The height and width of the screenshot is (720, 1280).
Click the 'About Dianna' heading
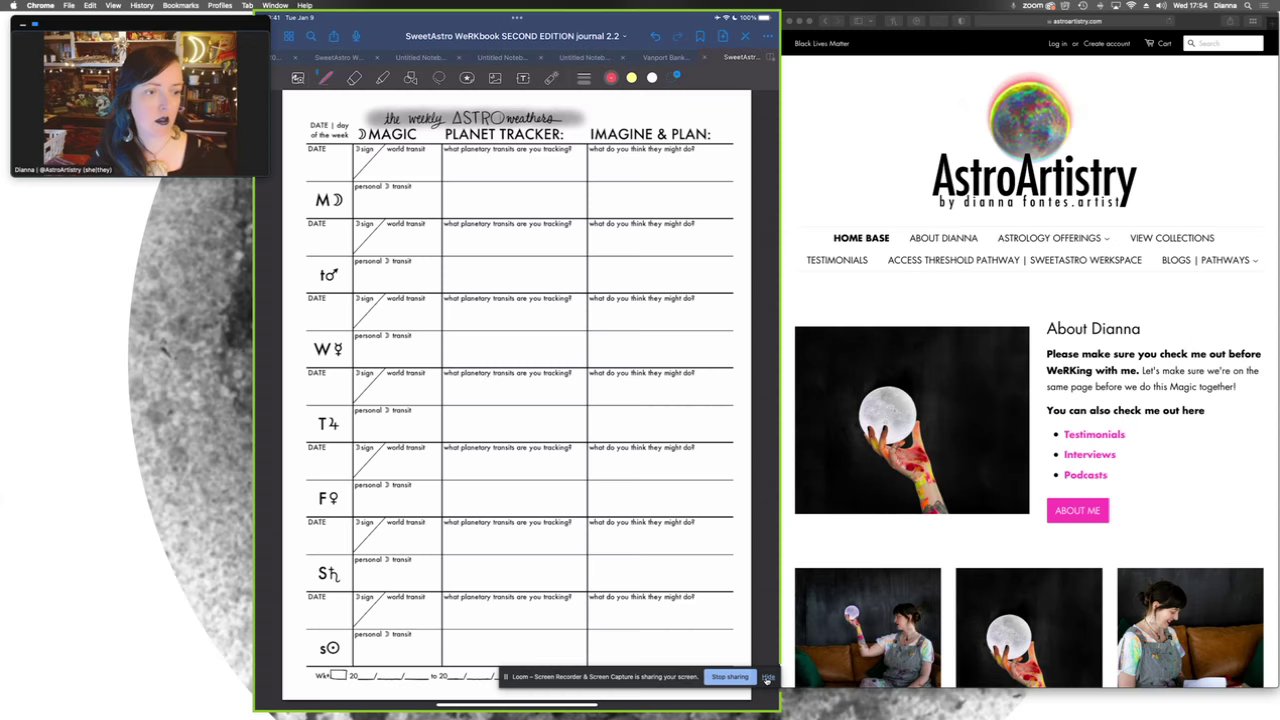pos(1093,329)
